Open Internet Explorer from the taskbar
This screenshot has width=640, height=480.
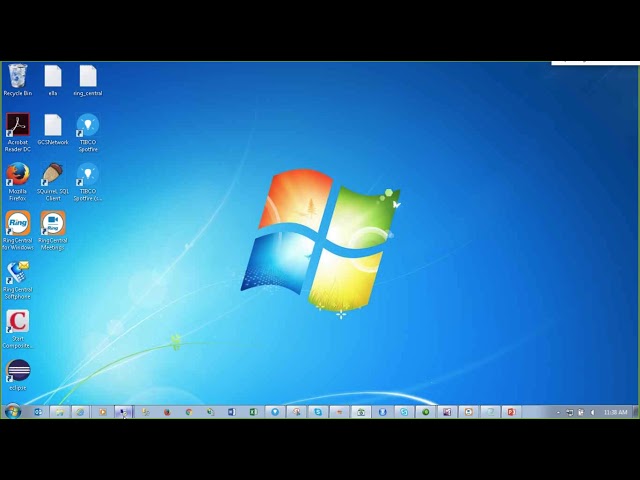pyautogui.click(x=80, y=412)
